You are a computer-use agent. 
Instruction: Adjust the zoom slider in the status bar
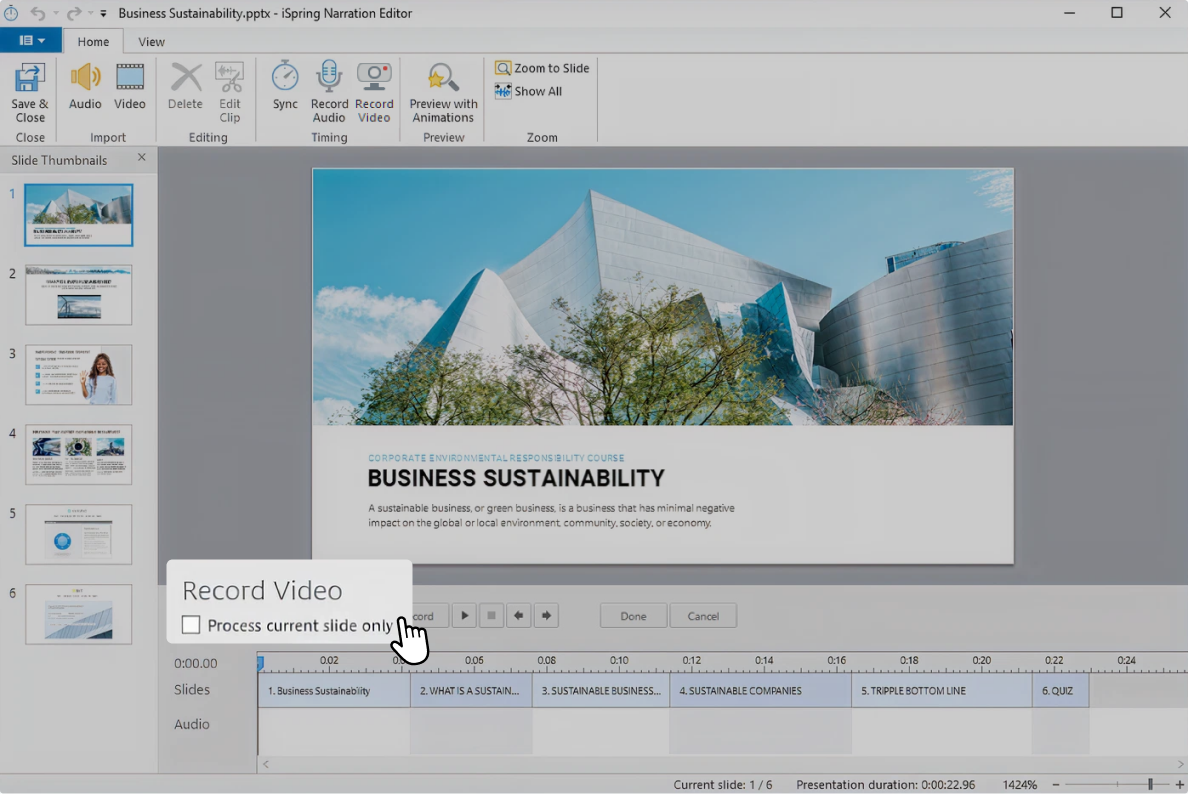click(x=1148, y=785)
